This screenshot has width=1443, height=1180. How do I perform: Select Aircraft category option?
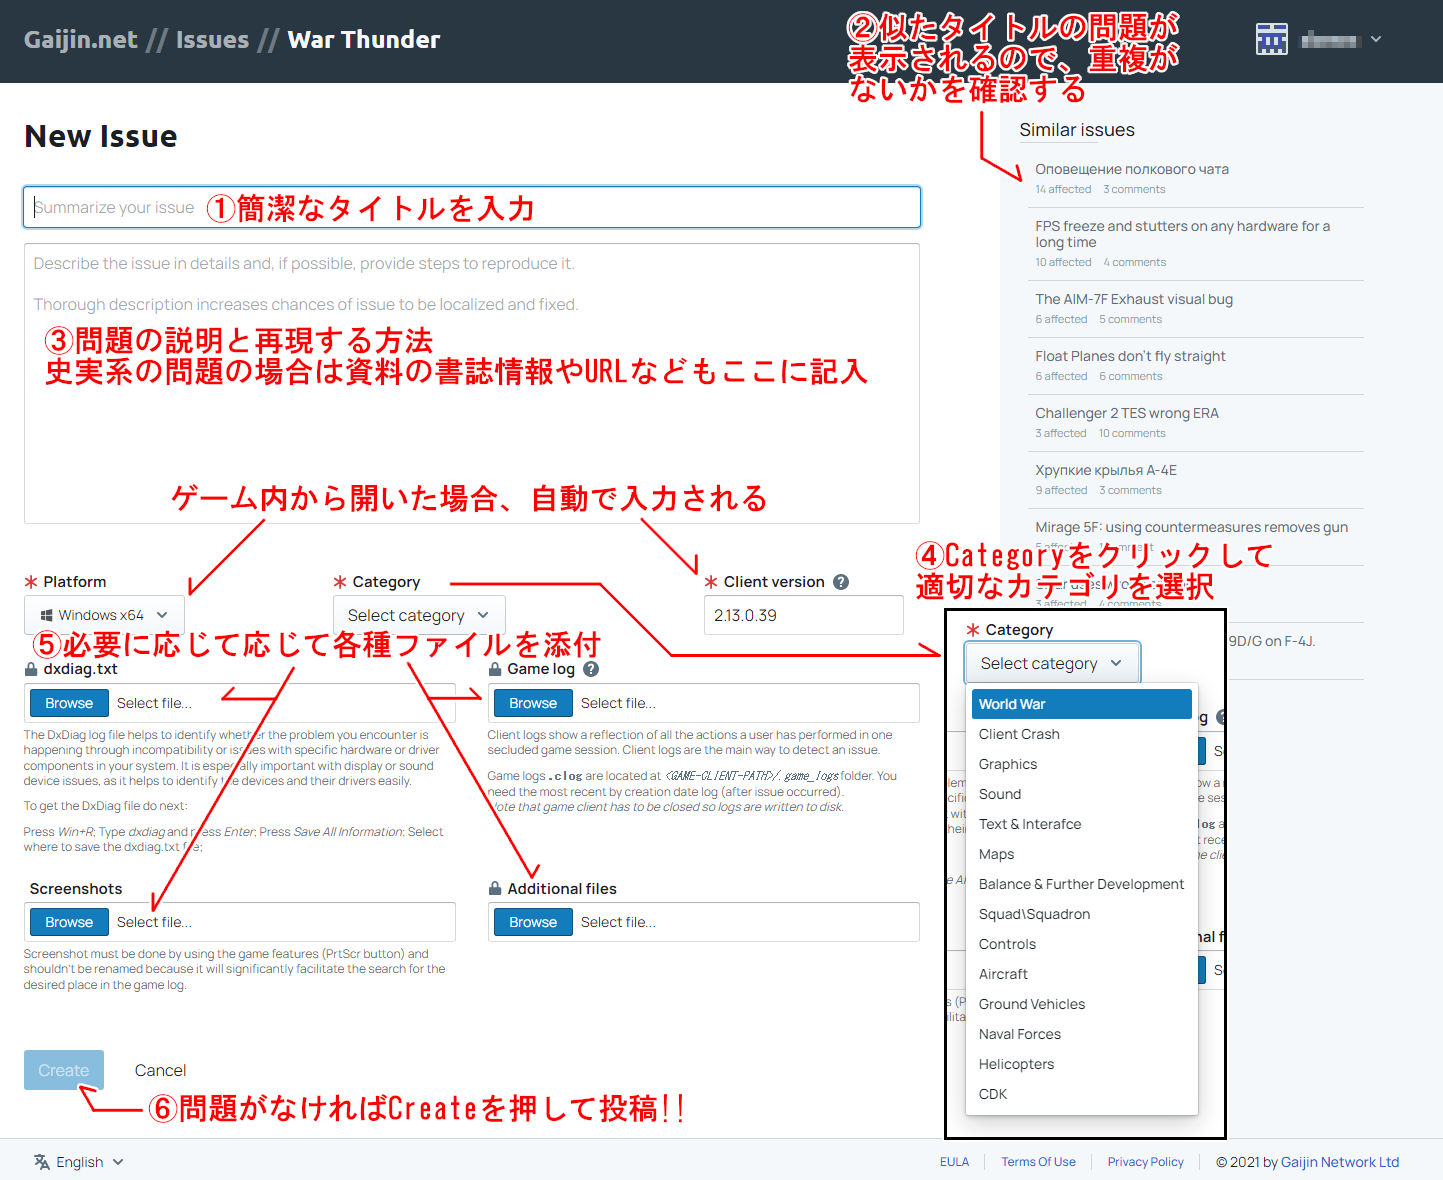point(1082,974)
